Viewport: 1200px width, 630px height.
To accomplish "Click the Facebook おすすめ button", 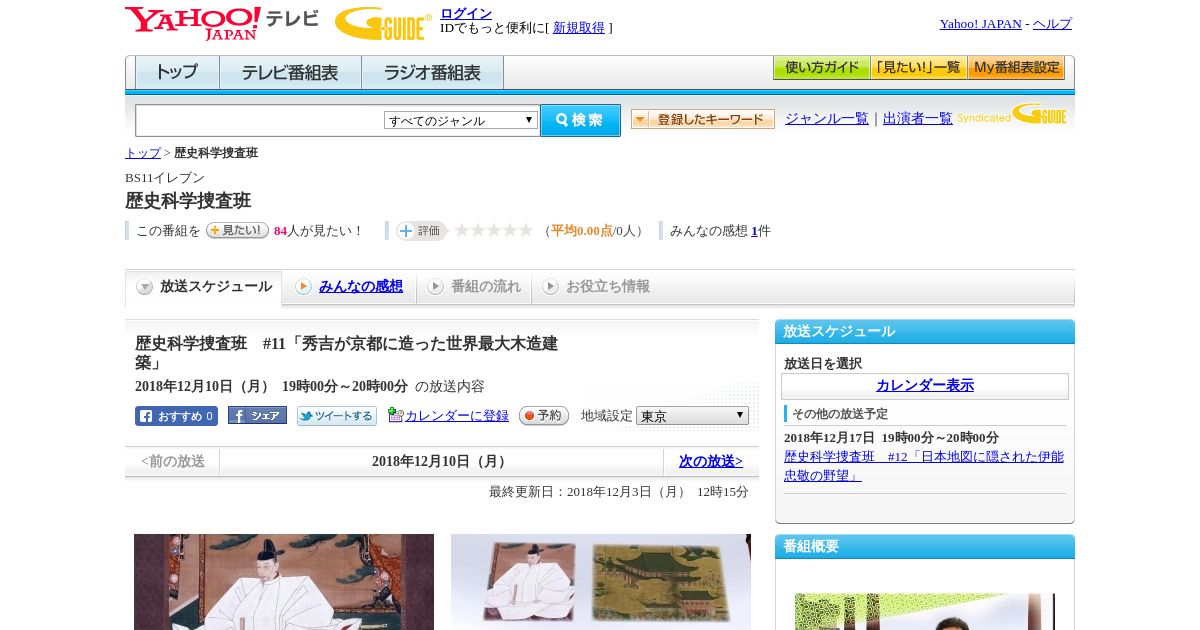I will click(x=176, y=416).
